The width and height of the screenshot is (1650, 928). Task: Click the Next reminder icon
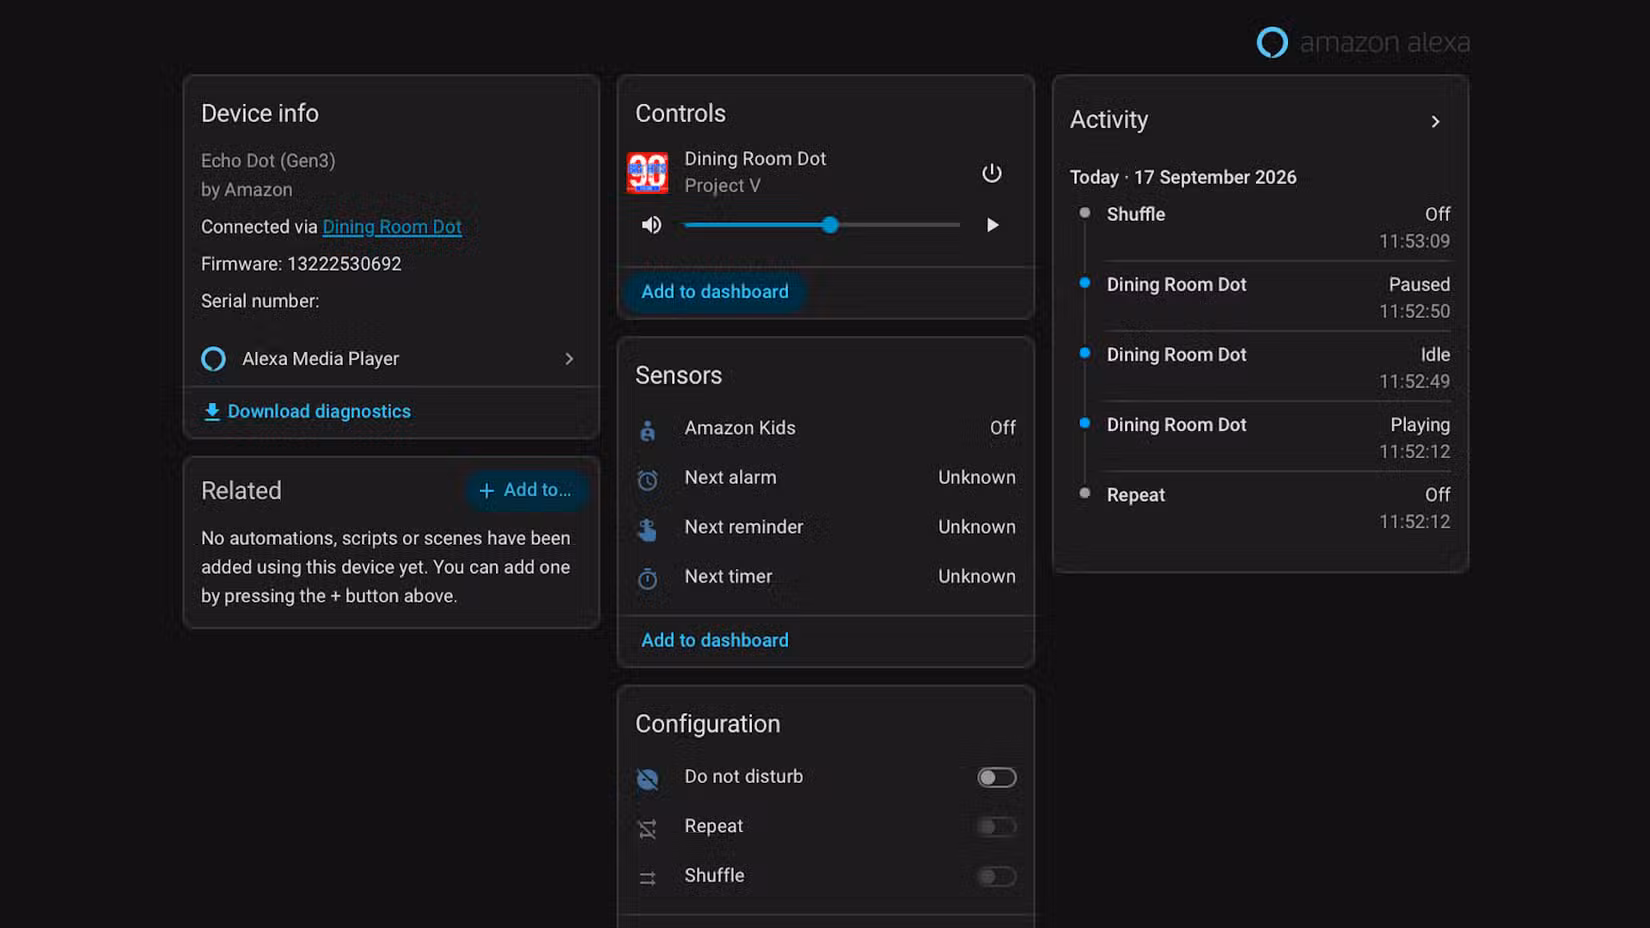[647, 529]
